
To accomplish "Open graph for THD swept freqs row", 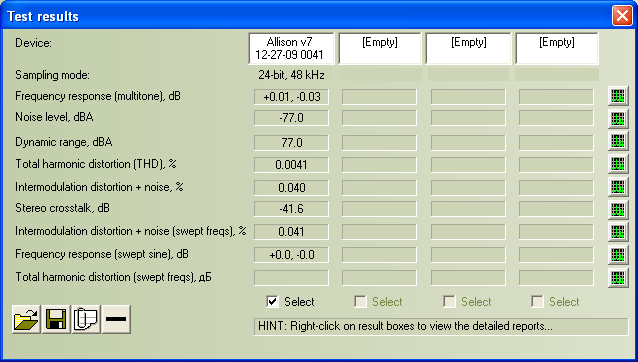I will 618,278.
